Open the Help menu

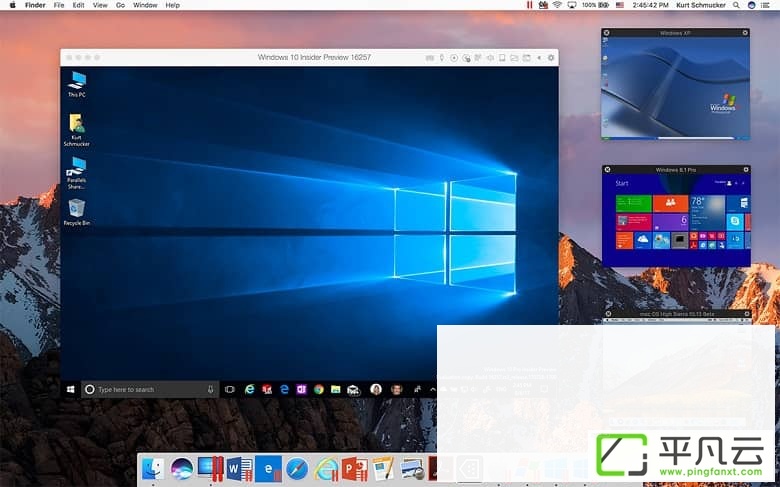coord(173,5)
